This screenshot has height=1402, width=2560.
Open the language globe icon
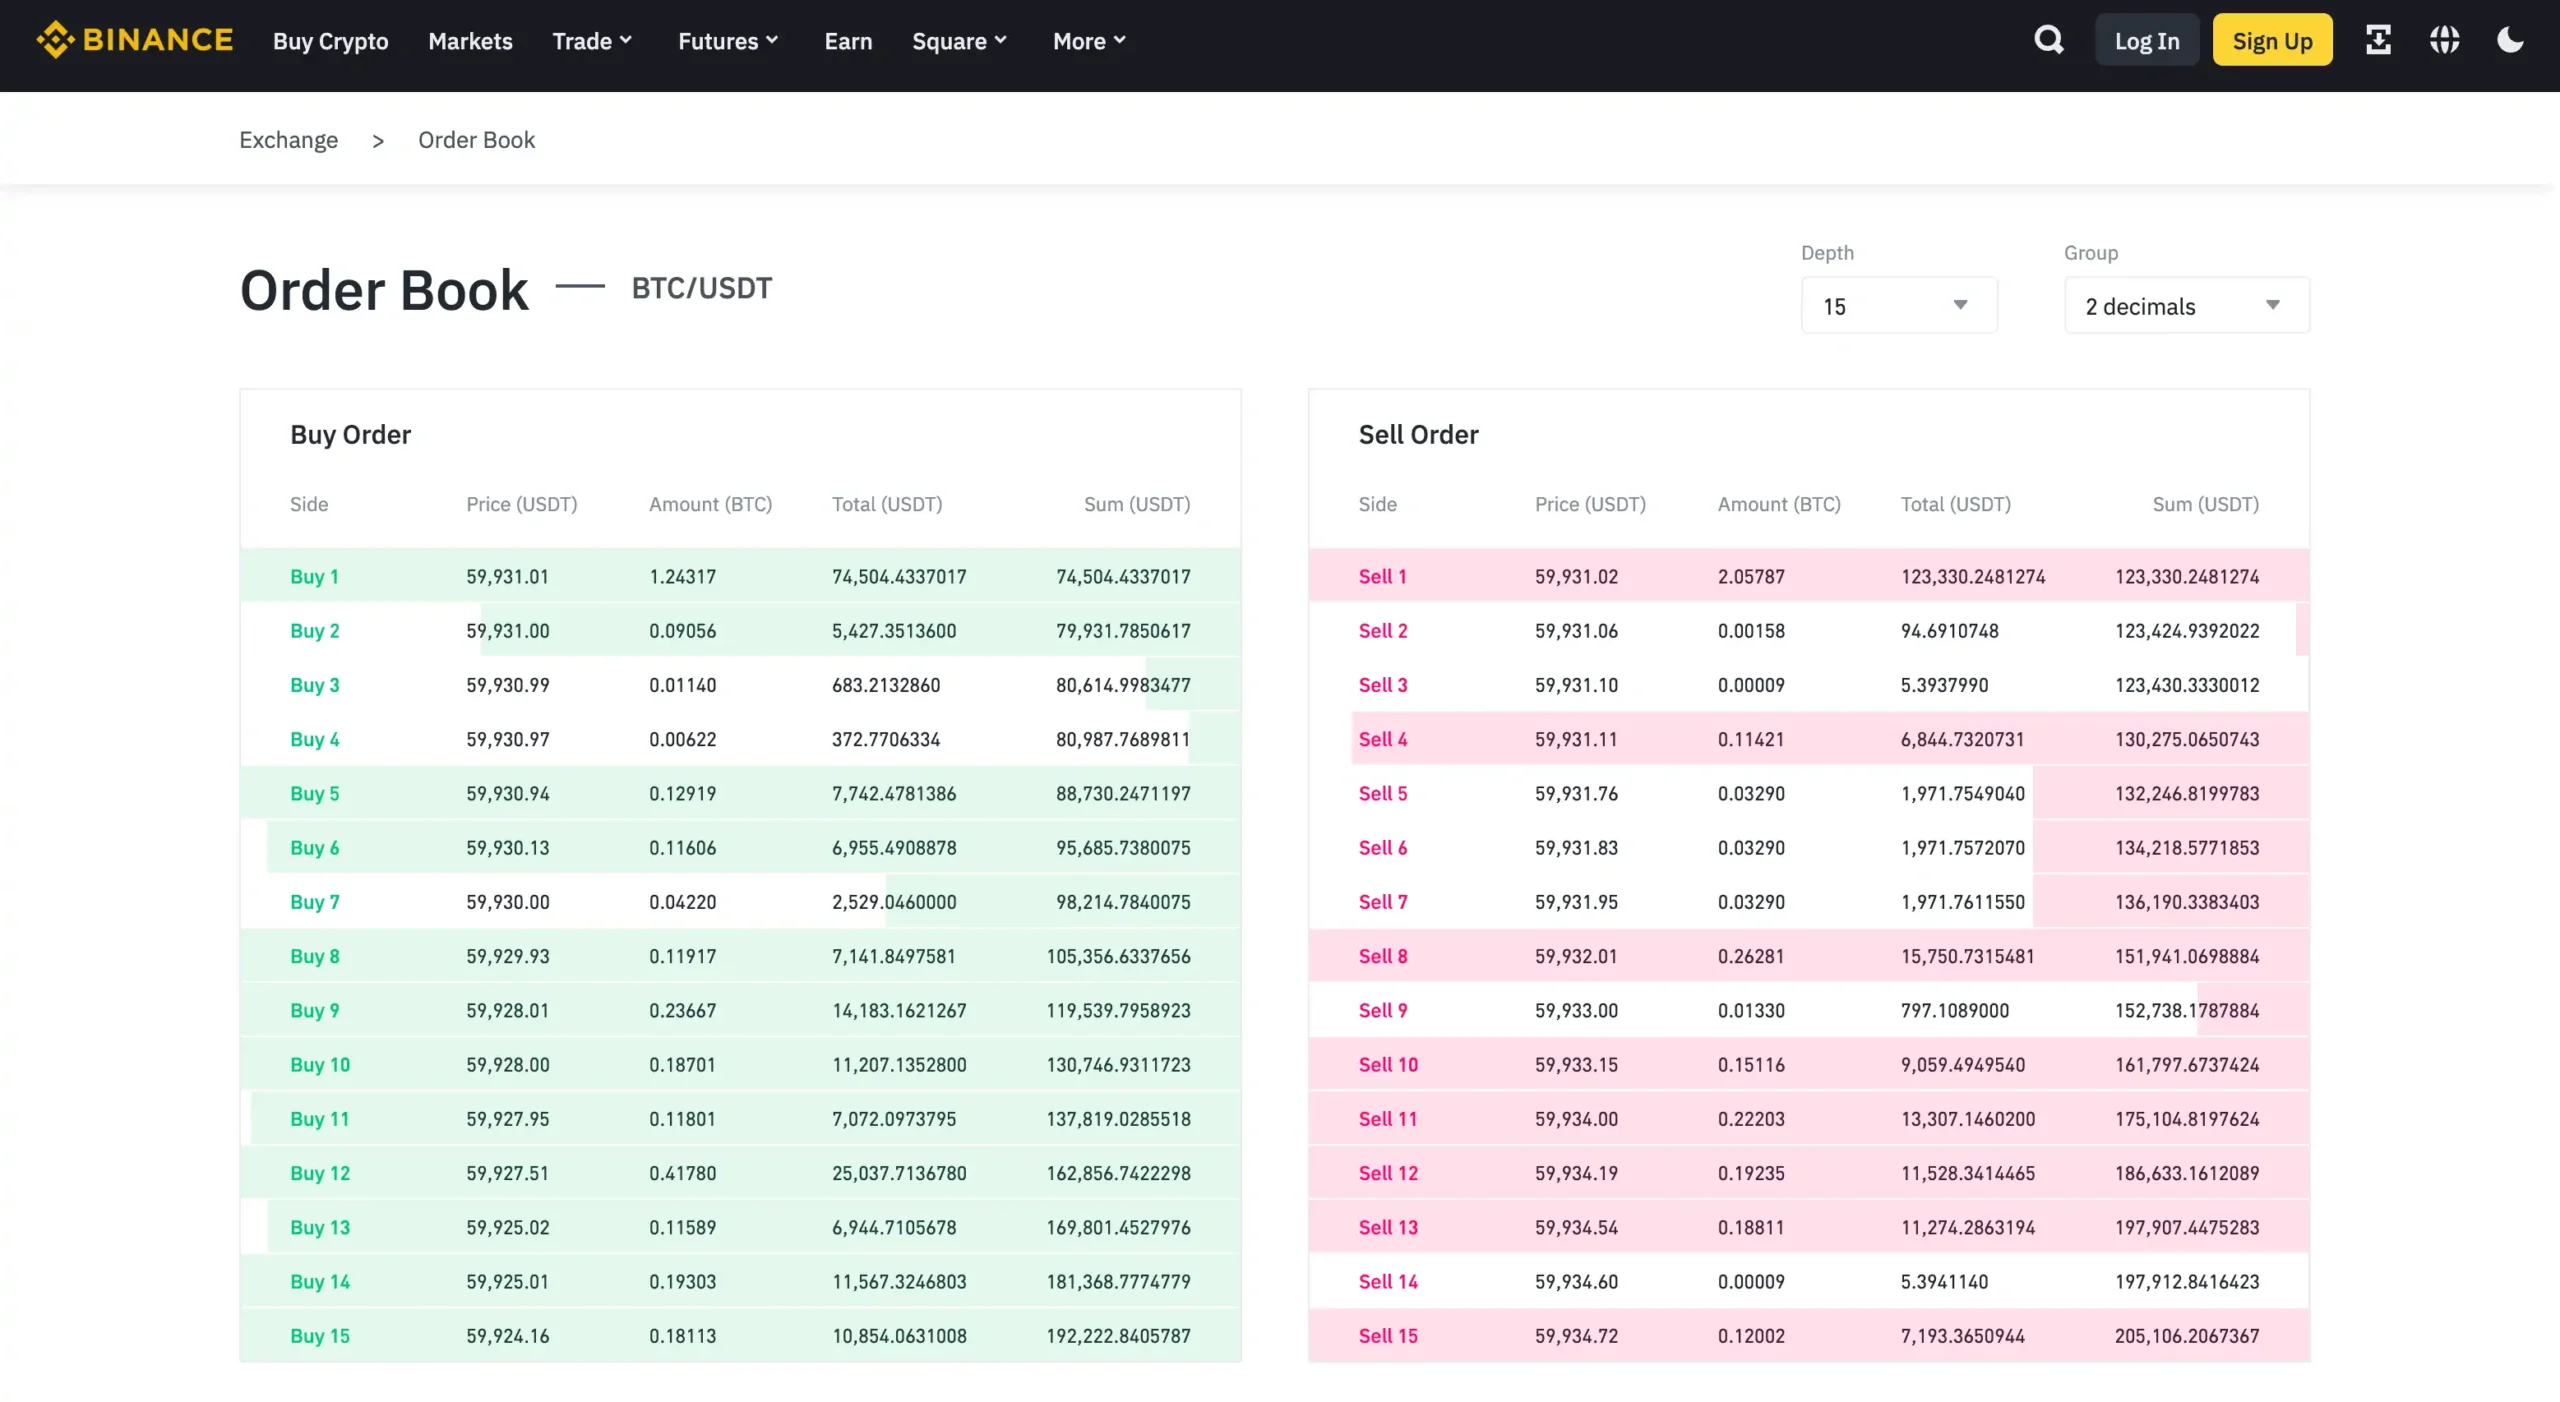2444,40
